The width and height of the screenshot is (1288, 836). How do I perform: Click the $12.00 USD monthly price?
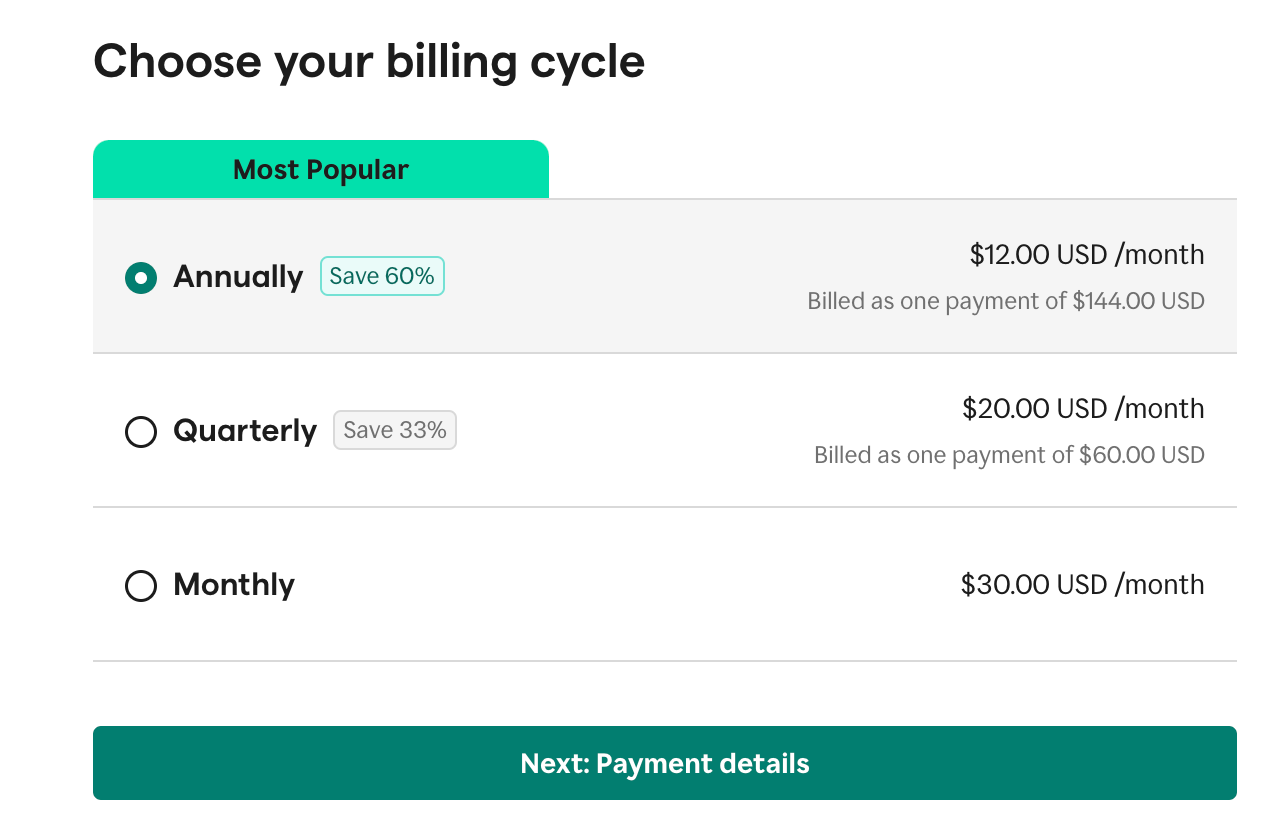pos(1086,255)
